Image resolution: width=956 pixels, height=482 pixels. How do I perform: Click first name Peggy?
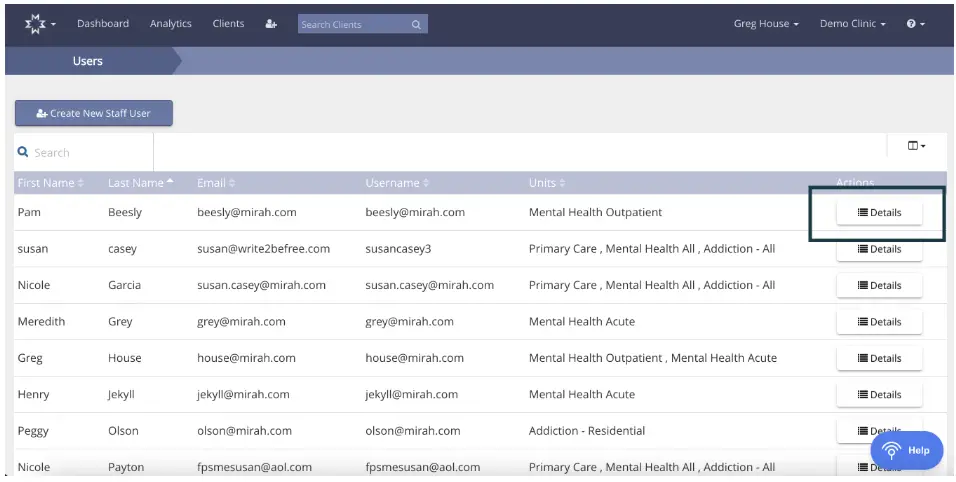(x=33, y=431)
